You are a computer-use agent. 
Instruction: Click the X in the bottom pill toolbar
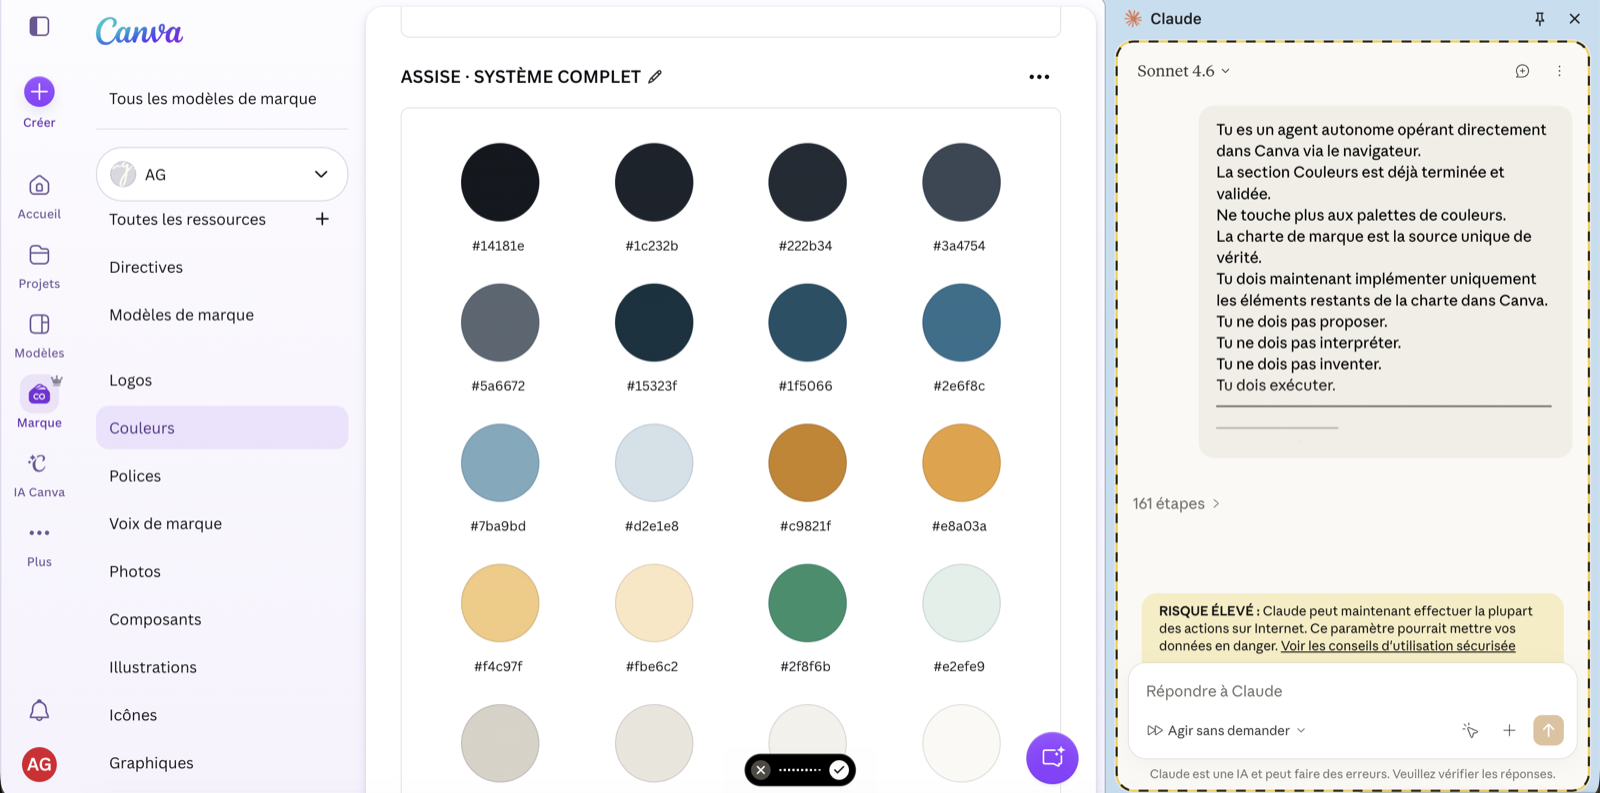point(761,770)
